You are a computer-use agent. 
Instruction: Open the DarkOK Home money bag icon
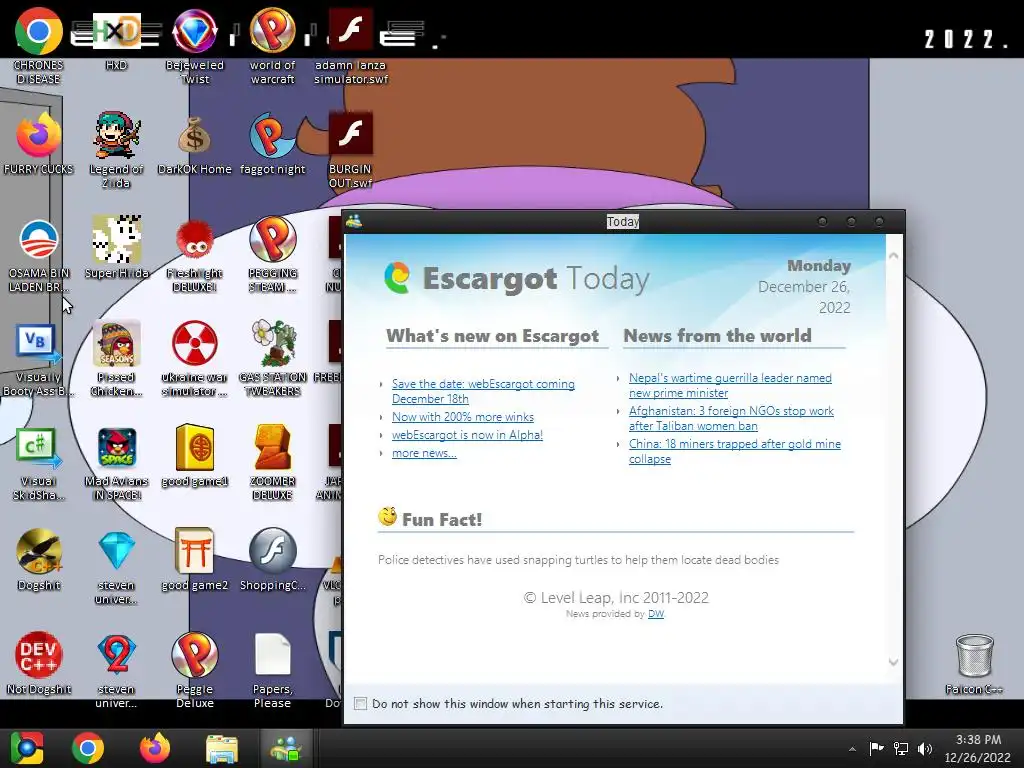tap(194, 136)
